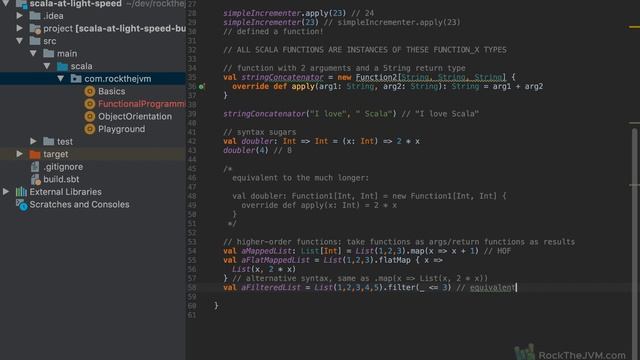The height and width of the screenshot is (360, 640).
Task: Click the project build module folder icon
Action: pos(35,29)
